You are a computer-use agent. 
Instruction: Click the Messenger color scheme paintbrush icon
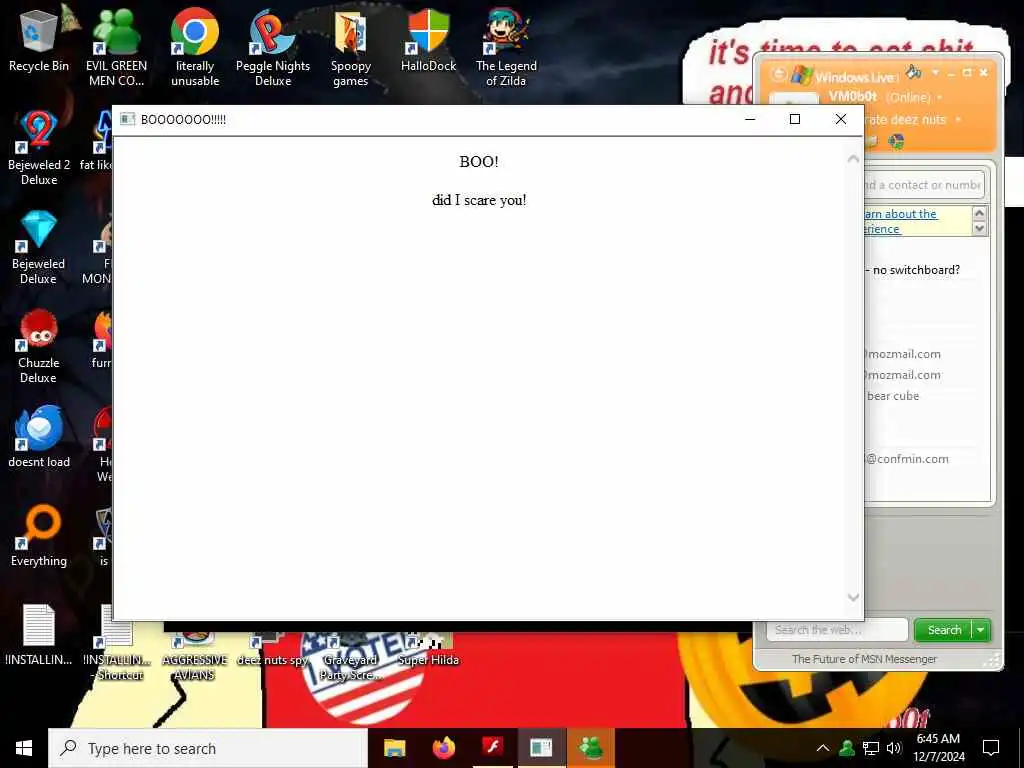tap(914, 72)
